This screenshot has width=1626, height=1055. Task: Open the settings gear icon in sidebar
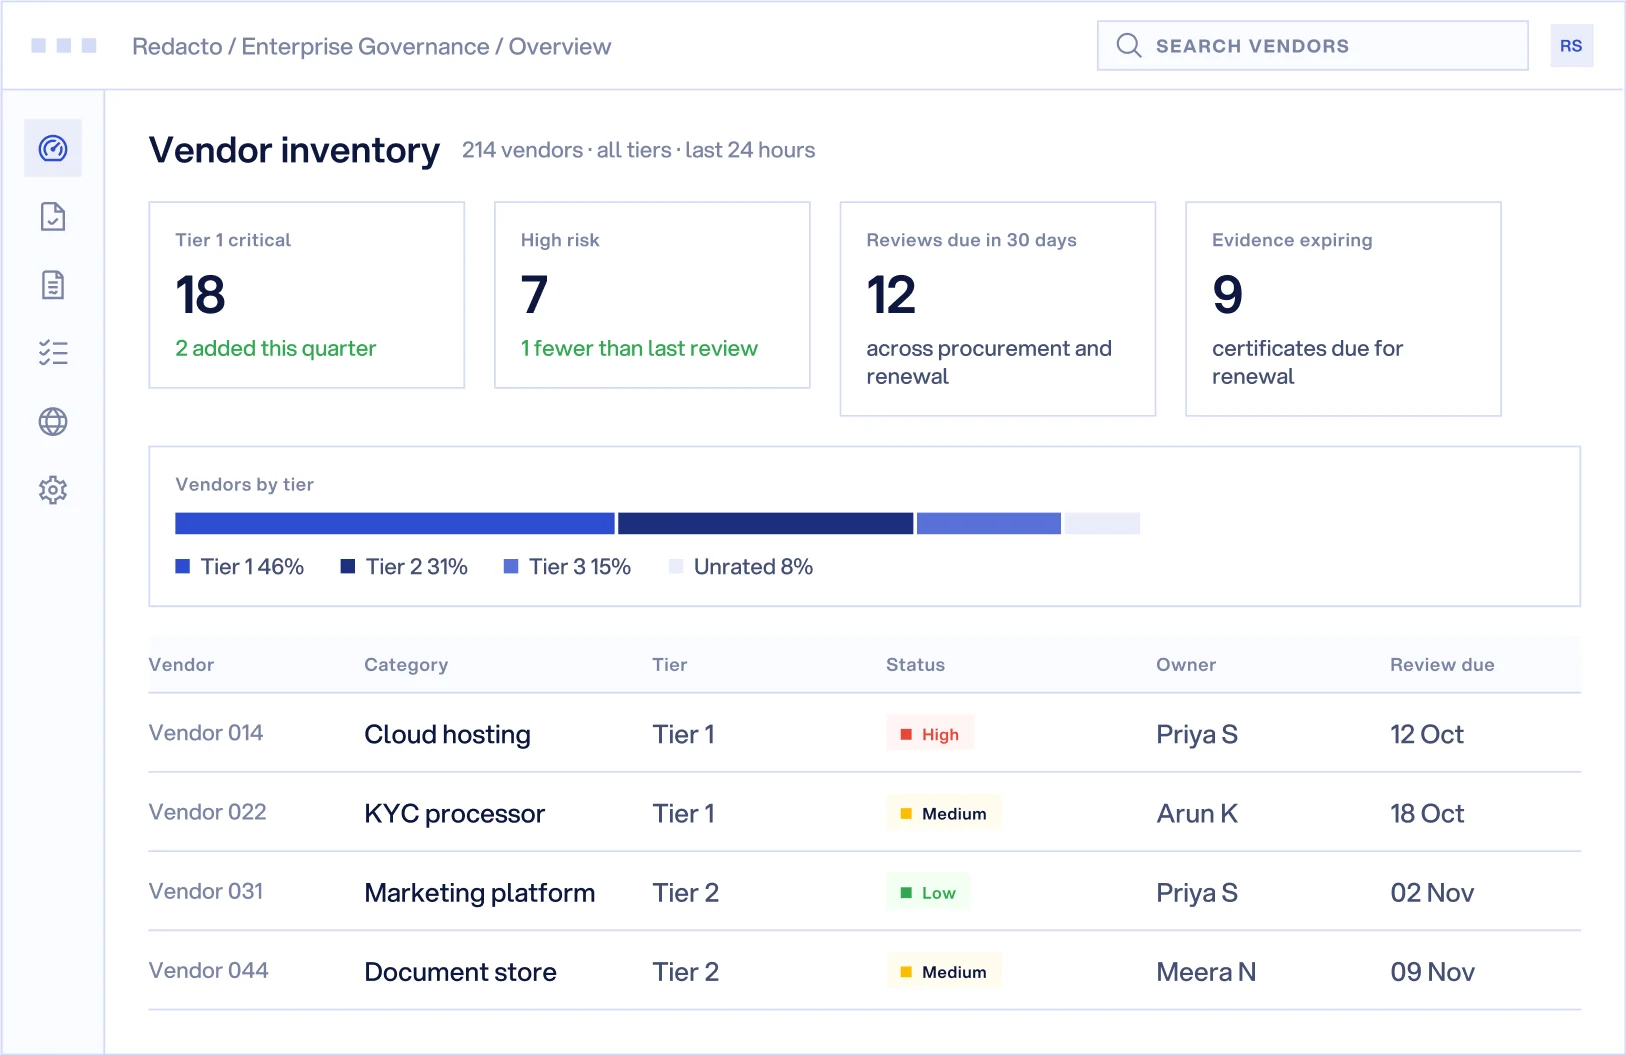tap(53, 490)
